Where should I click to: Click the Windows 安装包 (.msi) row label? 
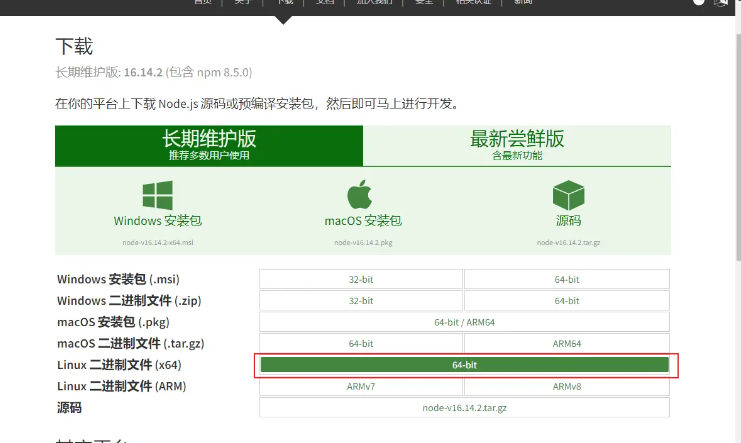pos(118,279)
